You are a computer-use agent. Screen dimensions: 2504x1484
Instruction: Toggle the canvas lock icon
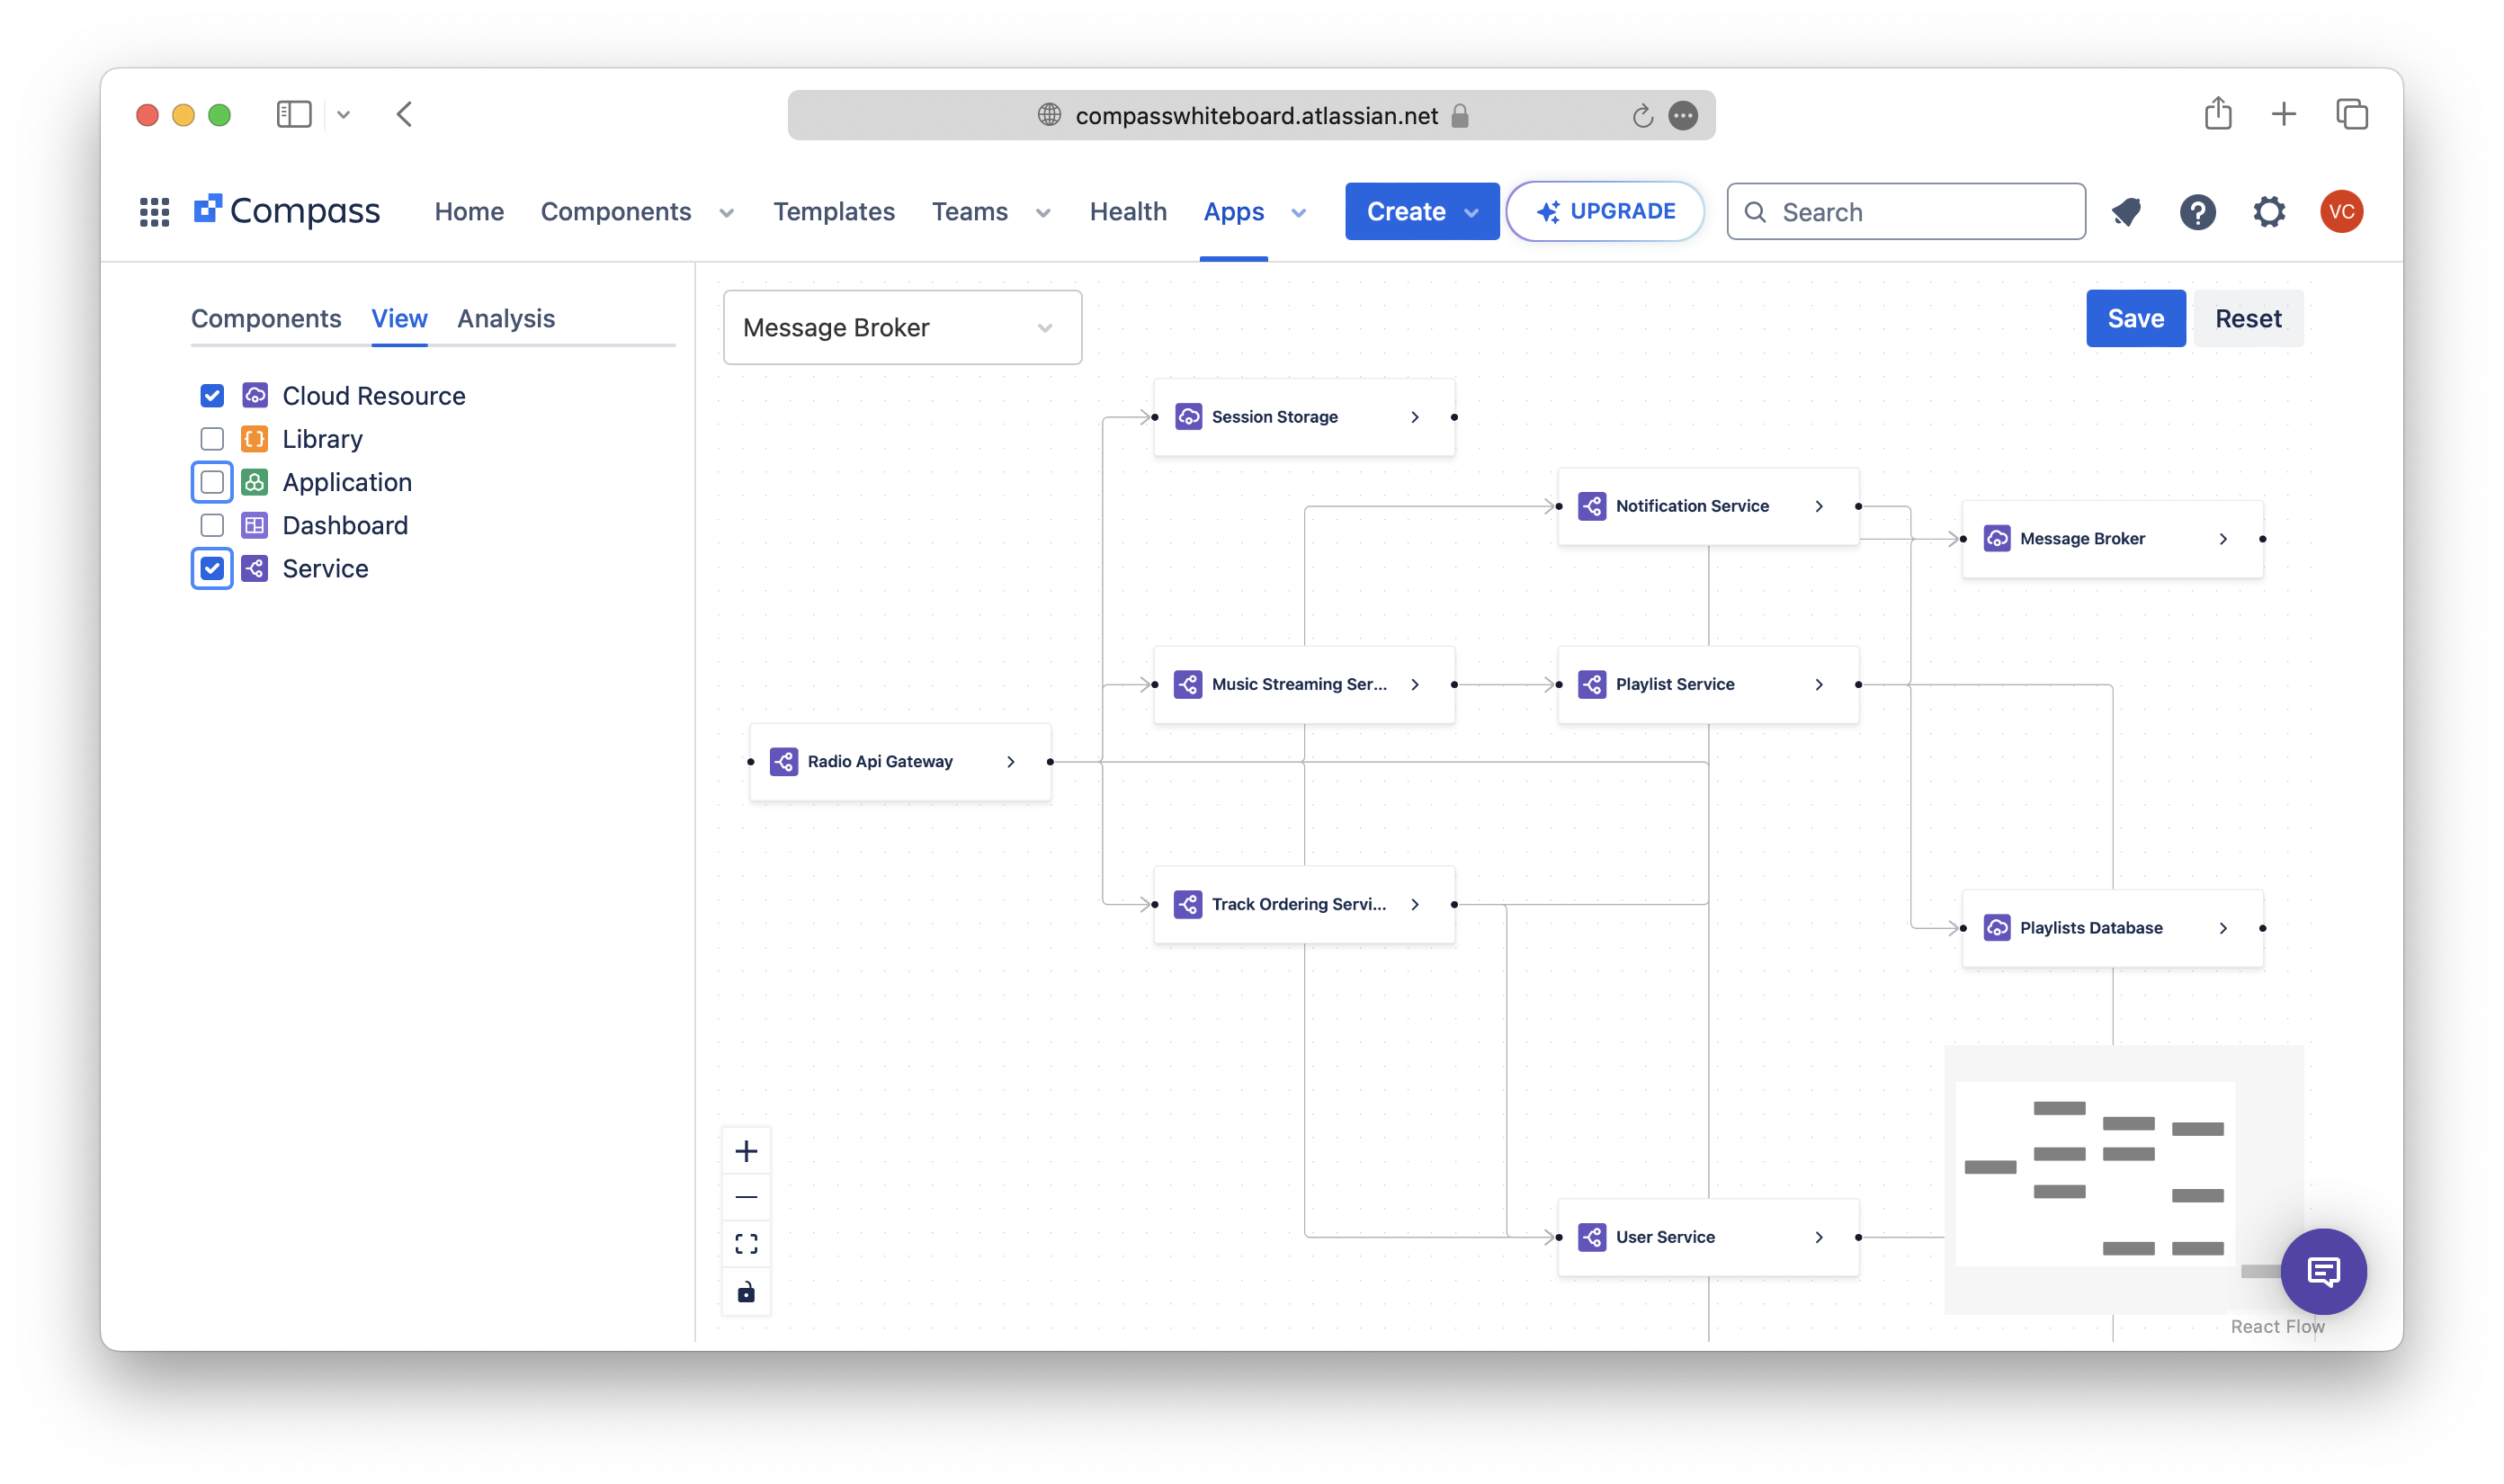pyautogui.click(x=746, y=1292)
